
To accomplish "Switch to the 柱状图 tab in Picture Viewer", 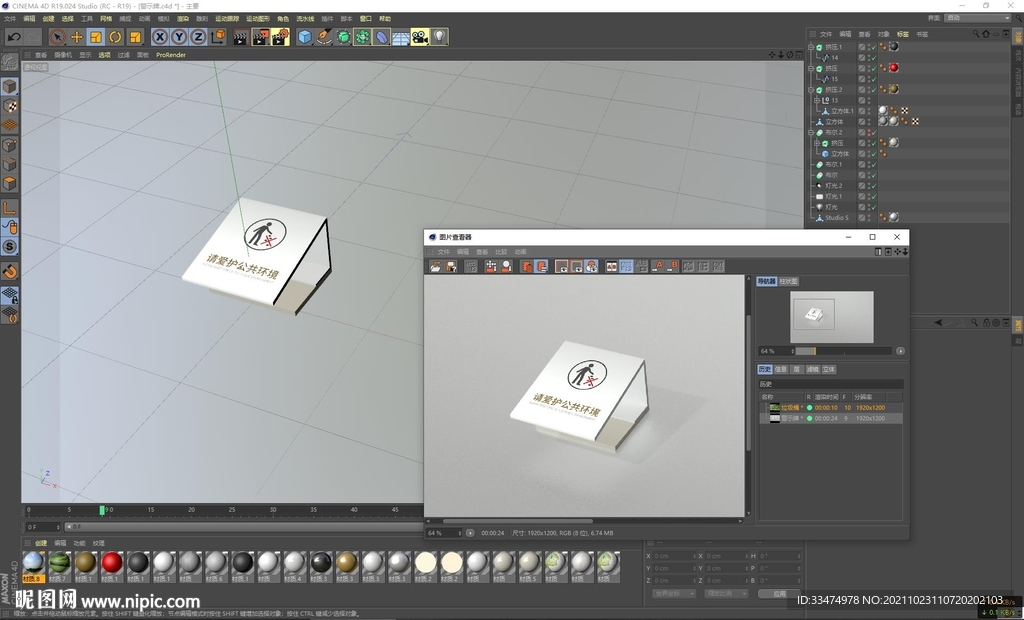I will tap(789, 282).
